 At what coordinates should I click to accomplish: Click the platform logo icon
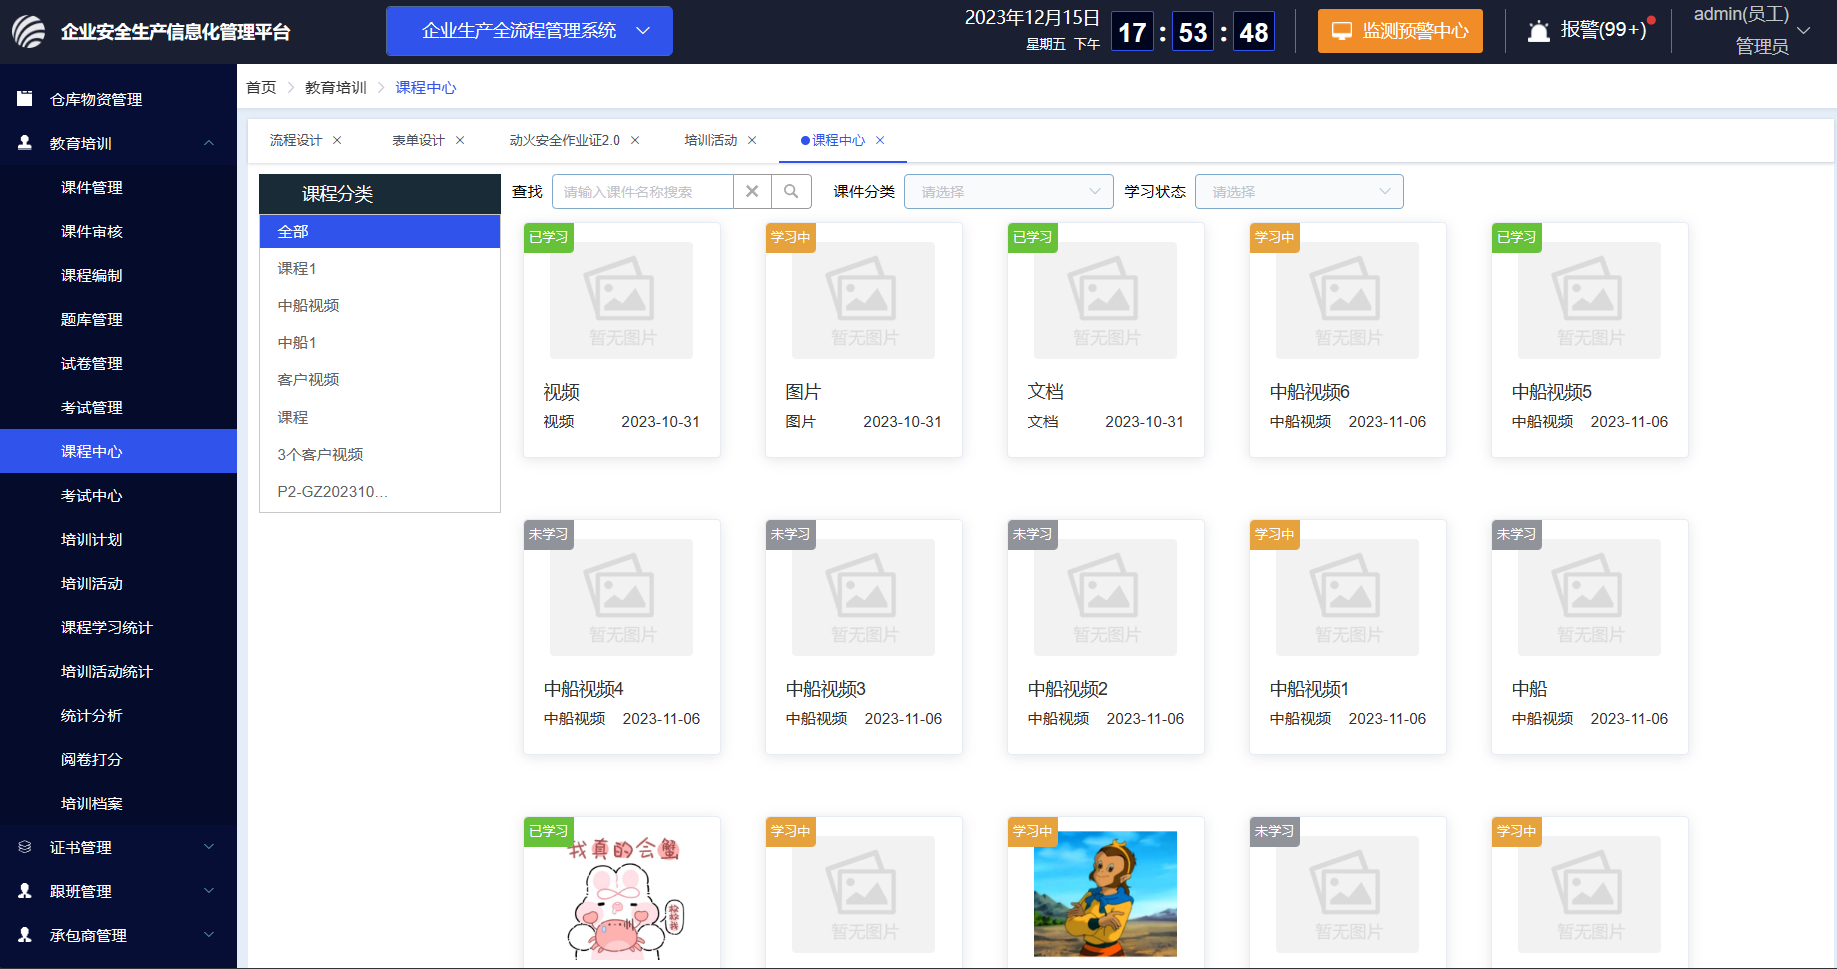29,31
